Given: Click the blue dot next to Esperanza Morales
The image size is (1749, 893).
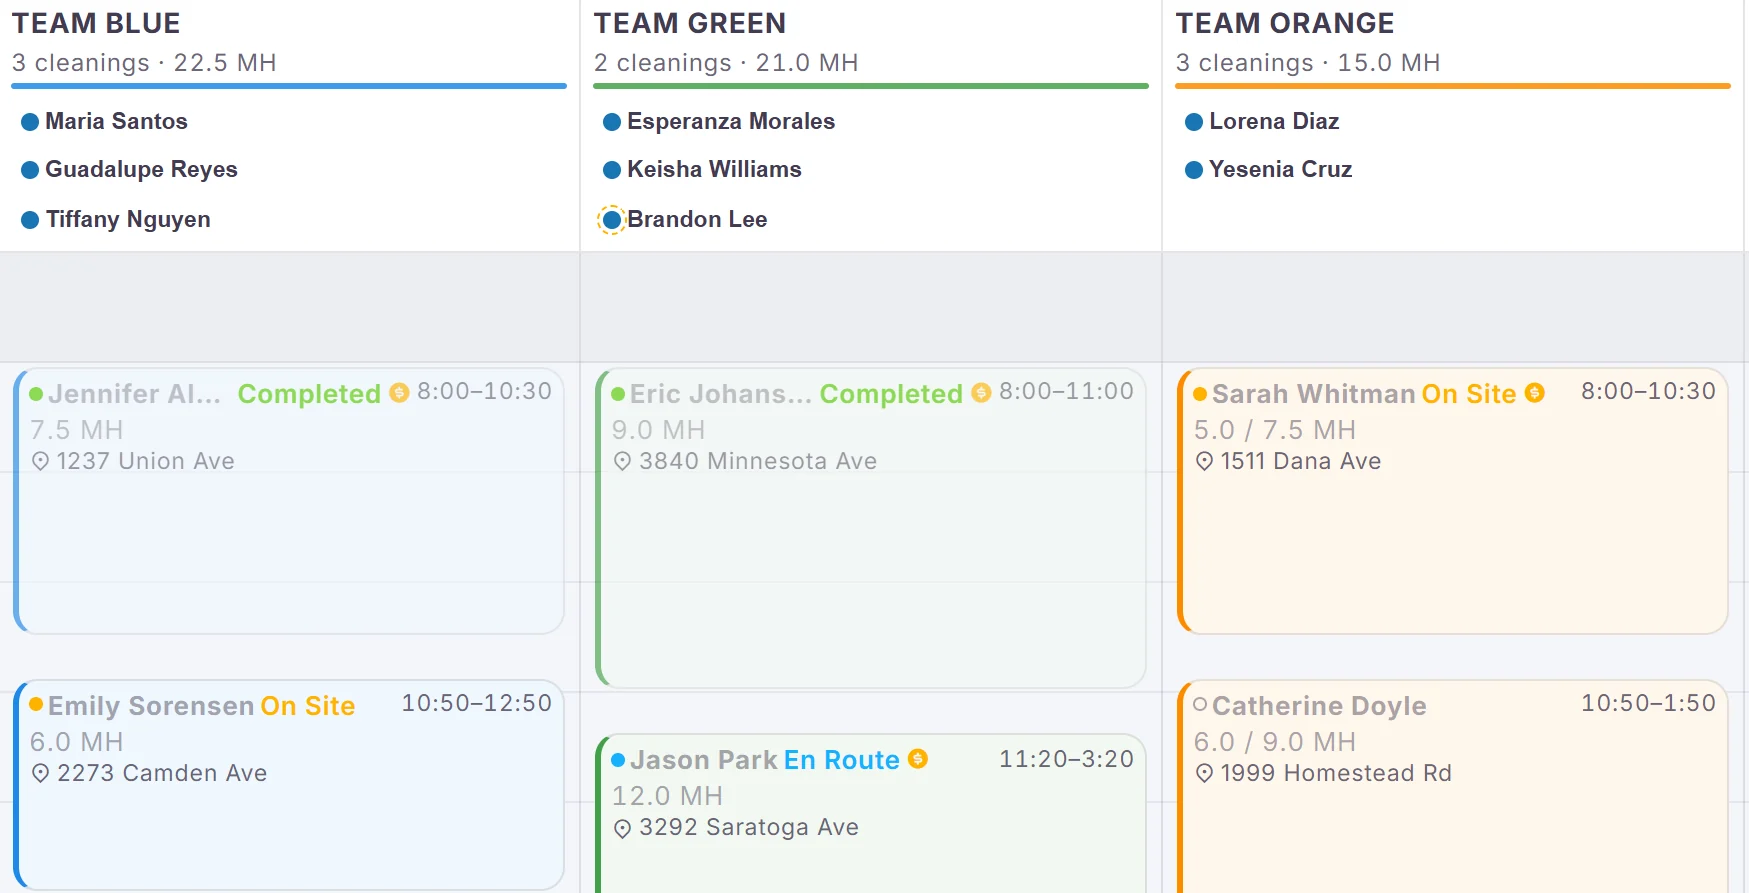Looking at the screenshot, I should (612, 122).
